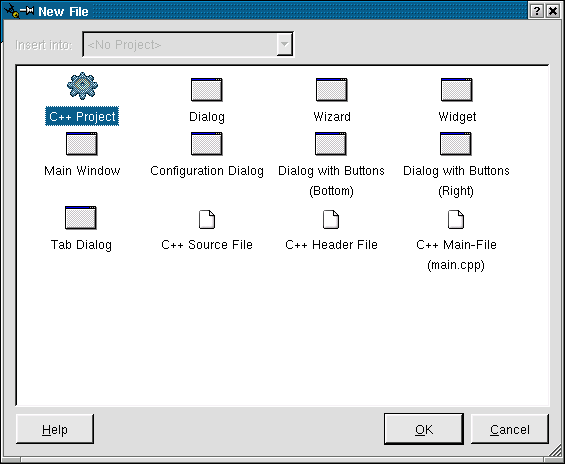Select the C++ Project gear icon
Viewport: 565px width, 464px height.
click(x=83, y=86)
